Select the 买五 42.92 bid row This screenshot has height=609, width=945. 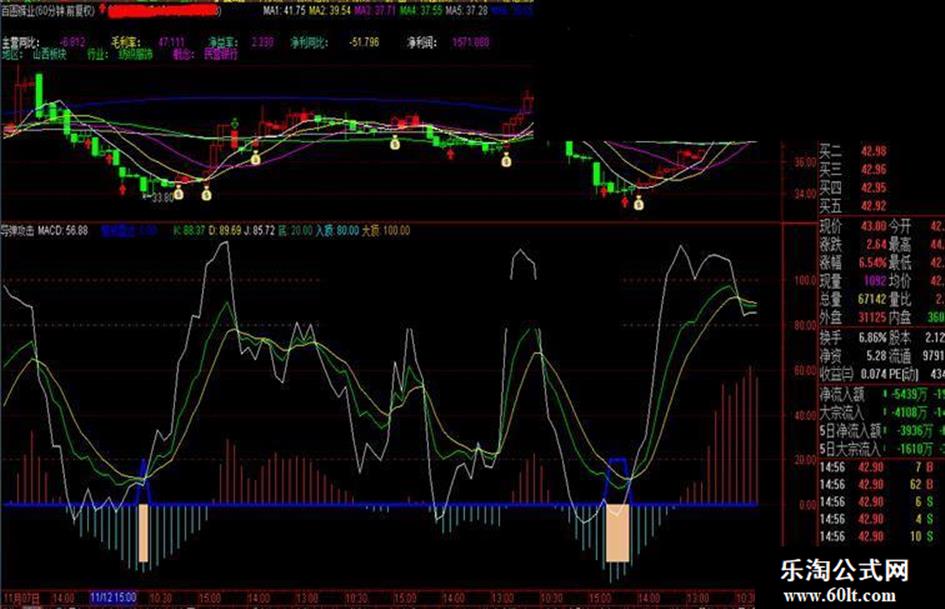click(x=853, y=206)
